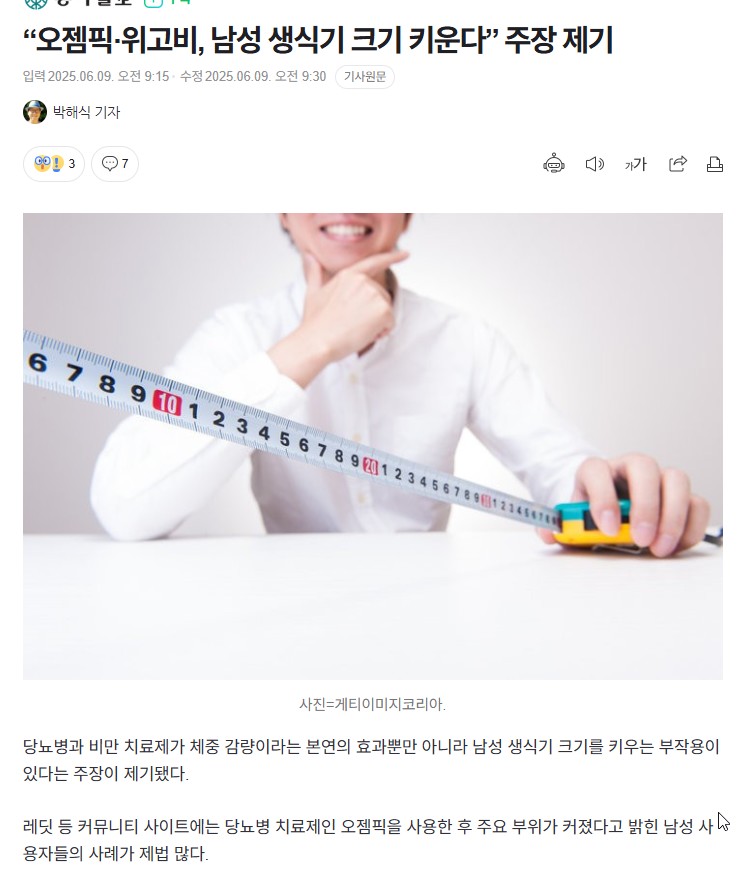Print the article using printer icon

715,164
